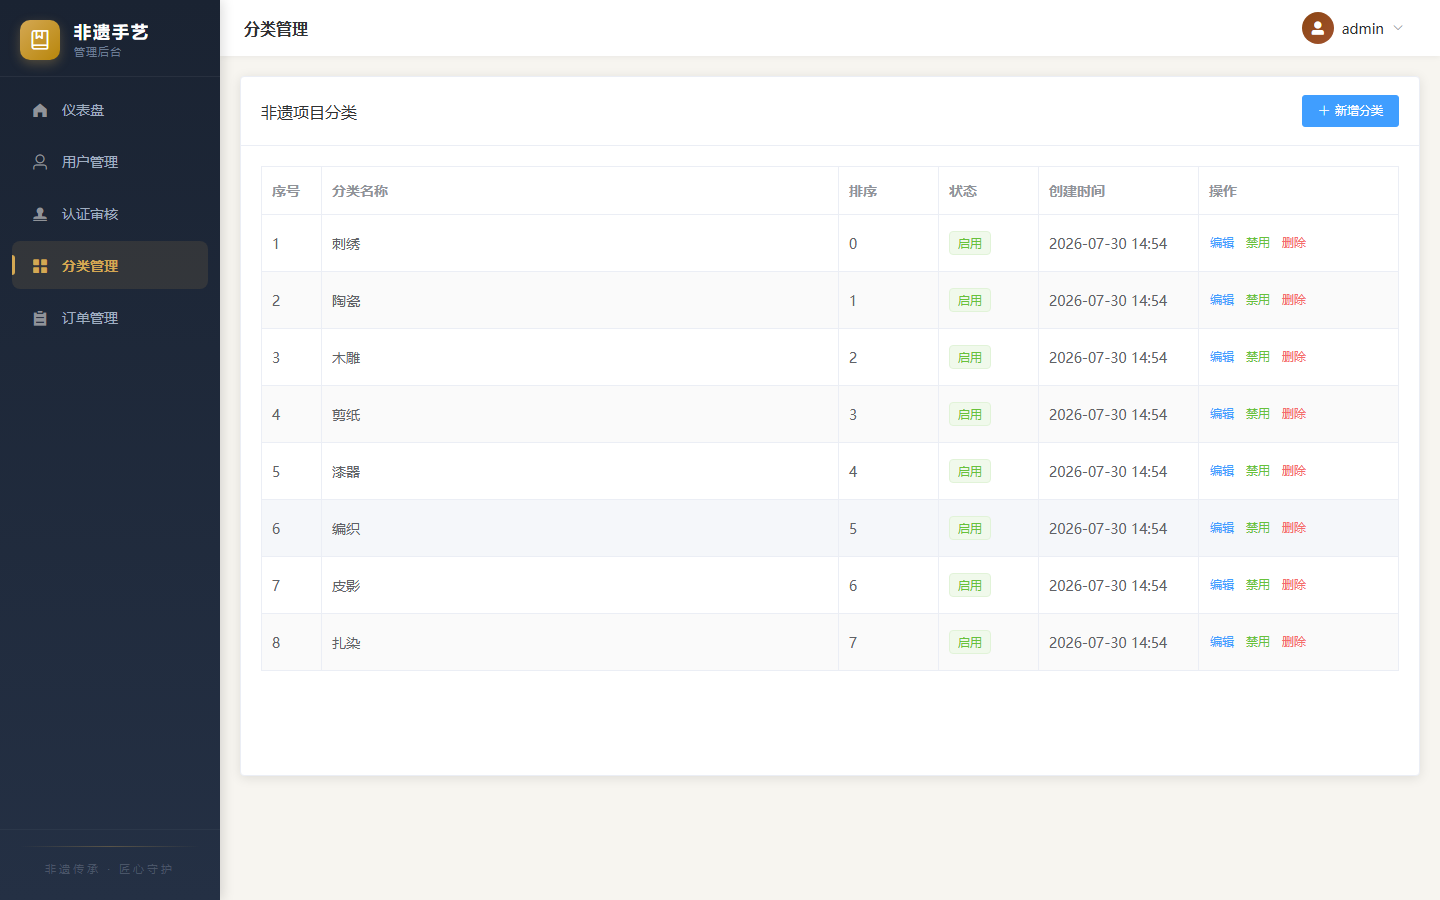The width and height of the screenshot is (1440, 900).
Task: Delete the 漆器 category
Action: tap(1294, 471)
